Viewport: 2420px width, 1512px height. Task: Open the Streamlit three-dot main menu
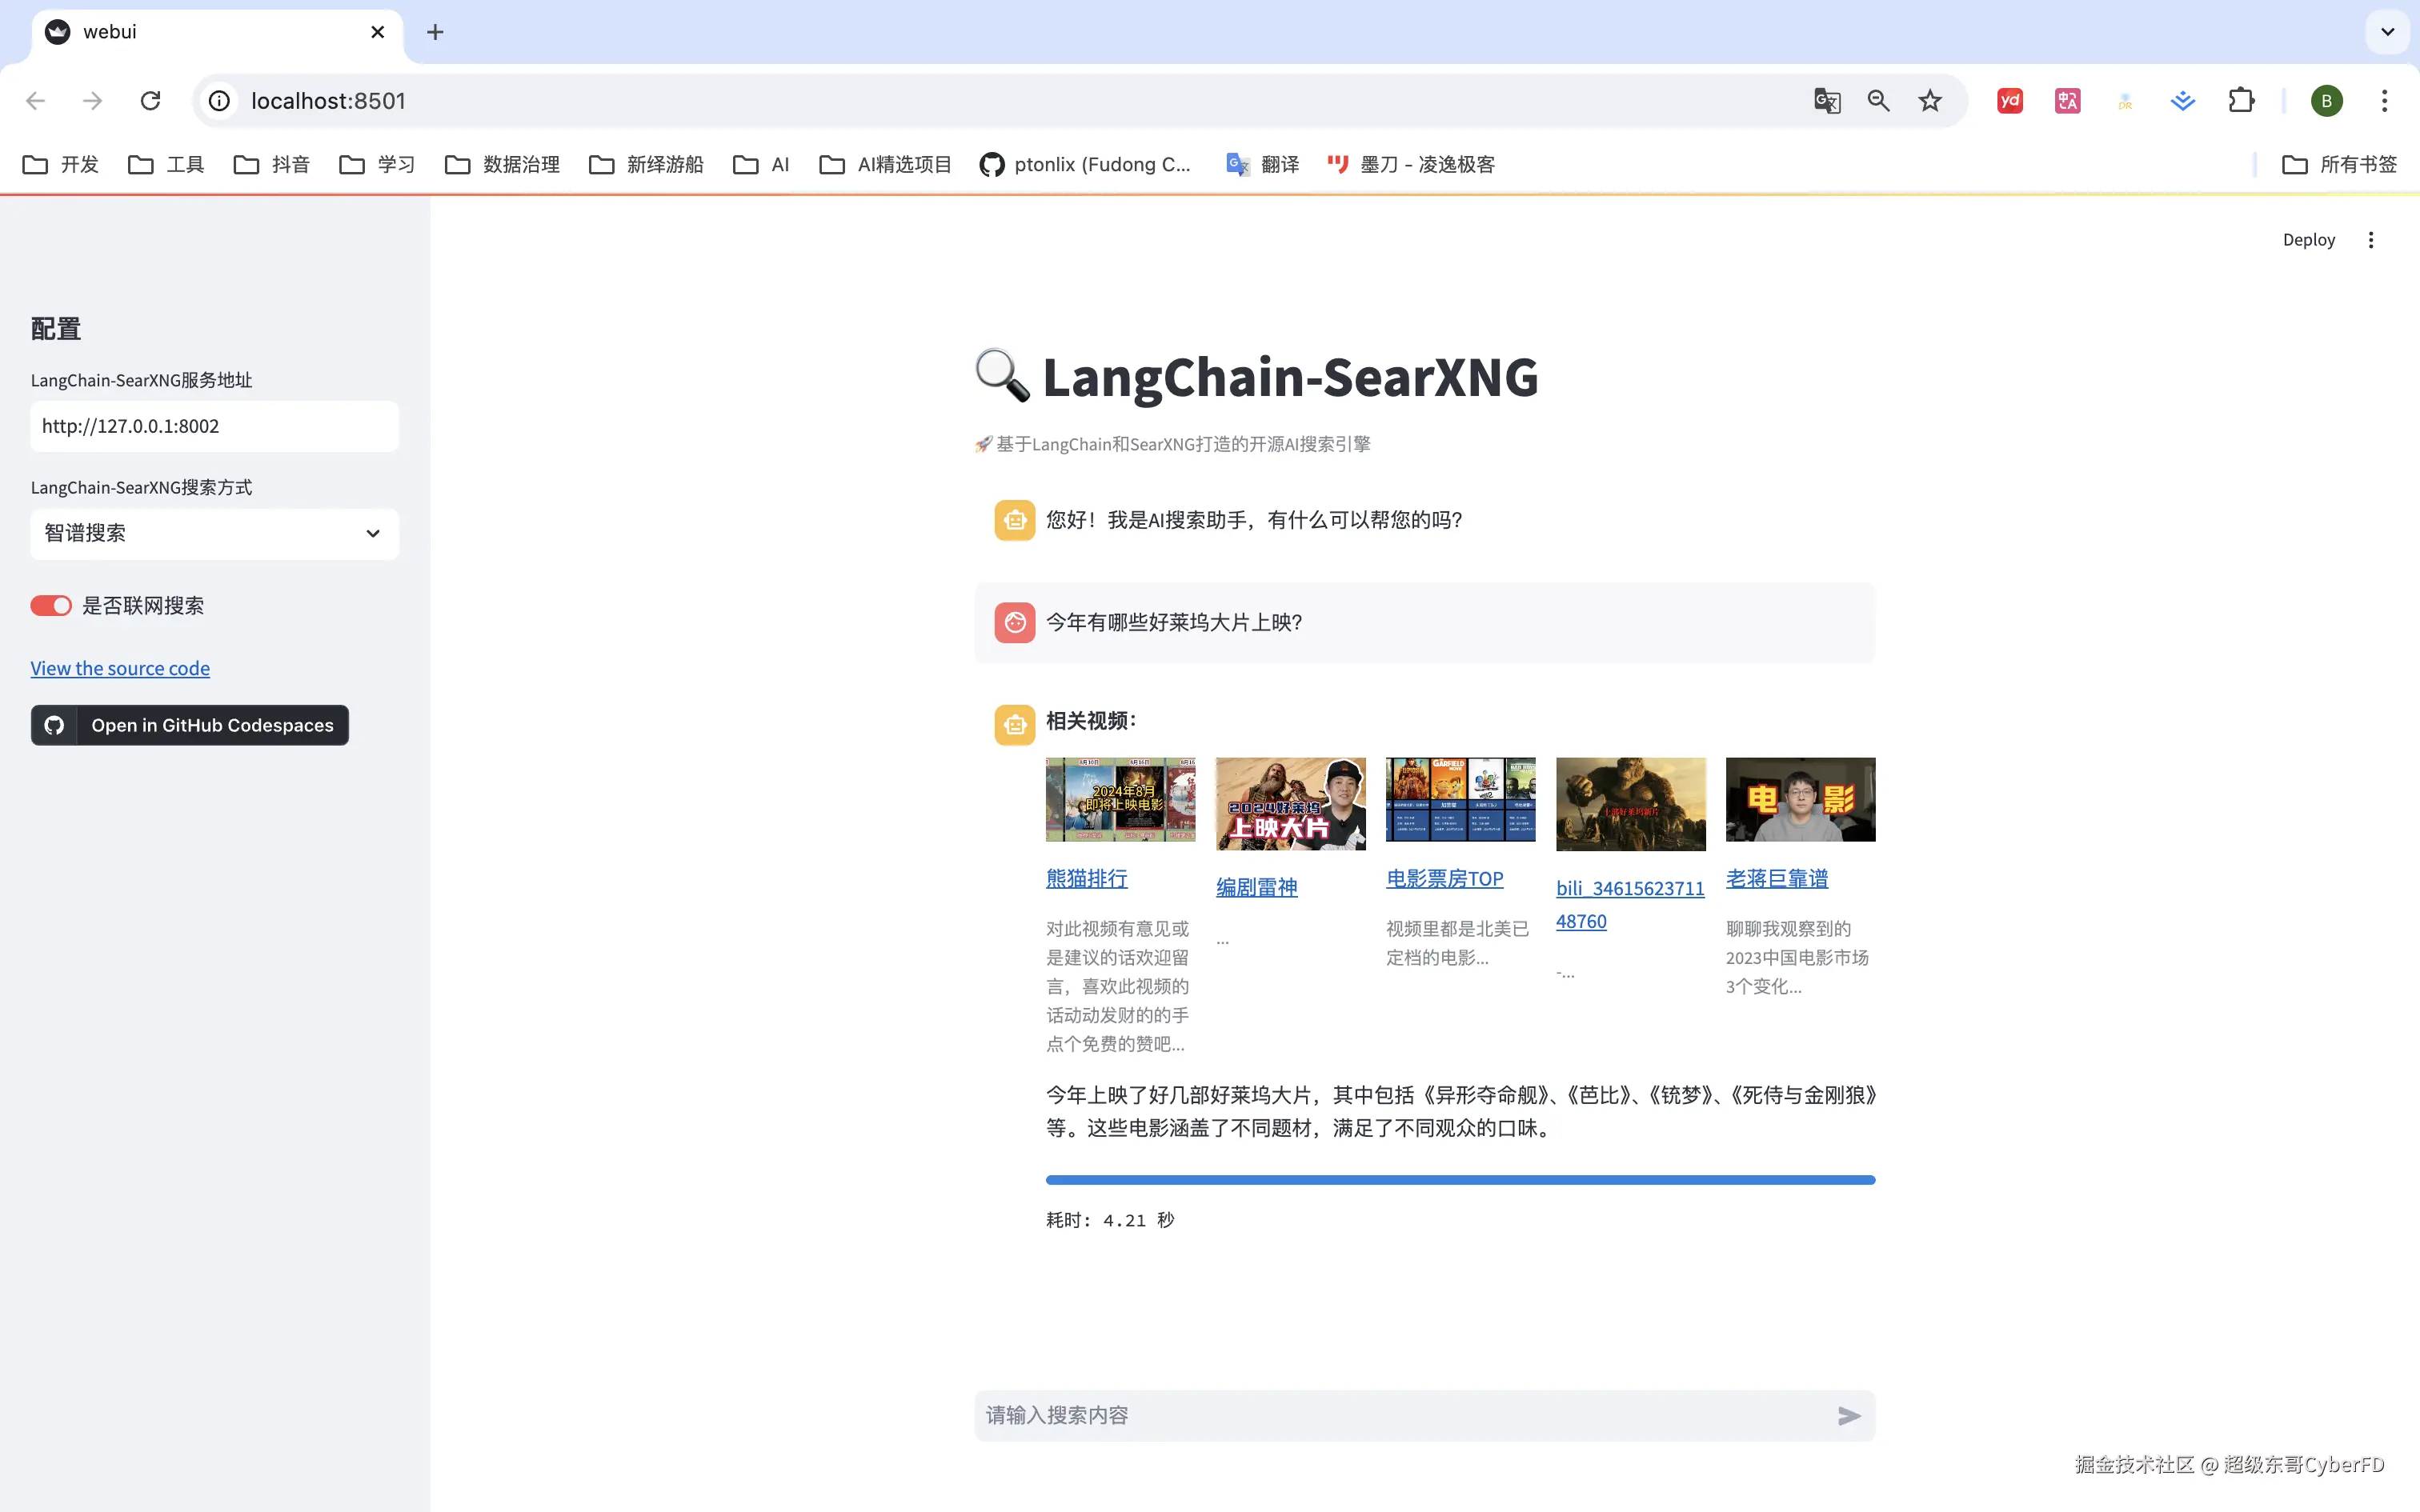[x=2370, y=240]
